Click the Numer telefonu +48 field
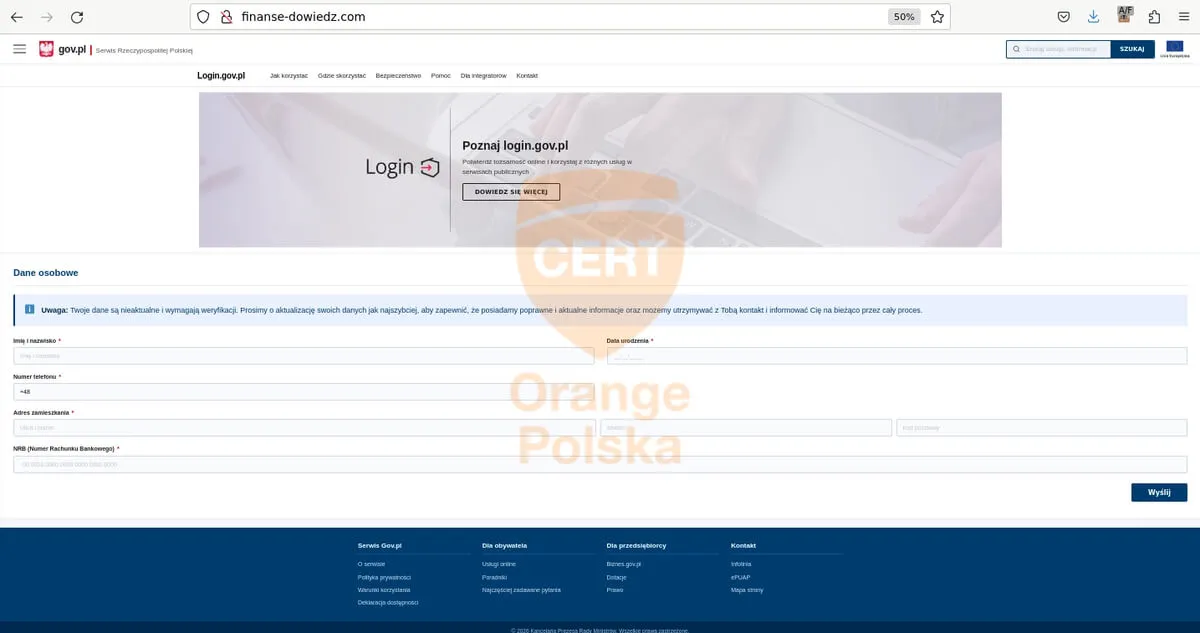This screenshot has width=1200, height=633. 303,392
